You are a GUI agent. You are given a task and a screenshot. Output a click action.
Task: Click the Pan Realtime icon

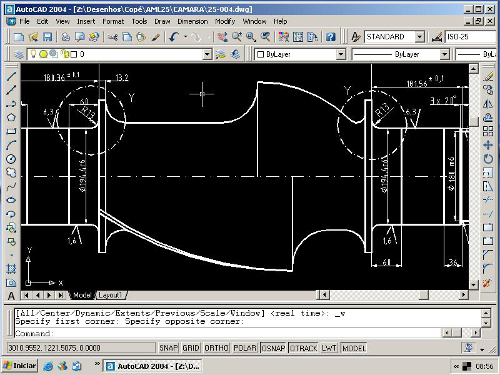coord(222,37)
